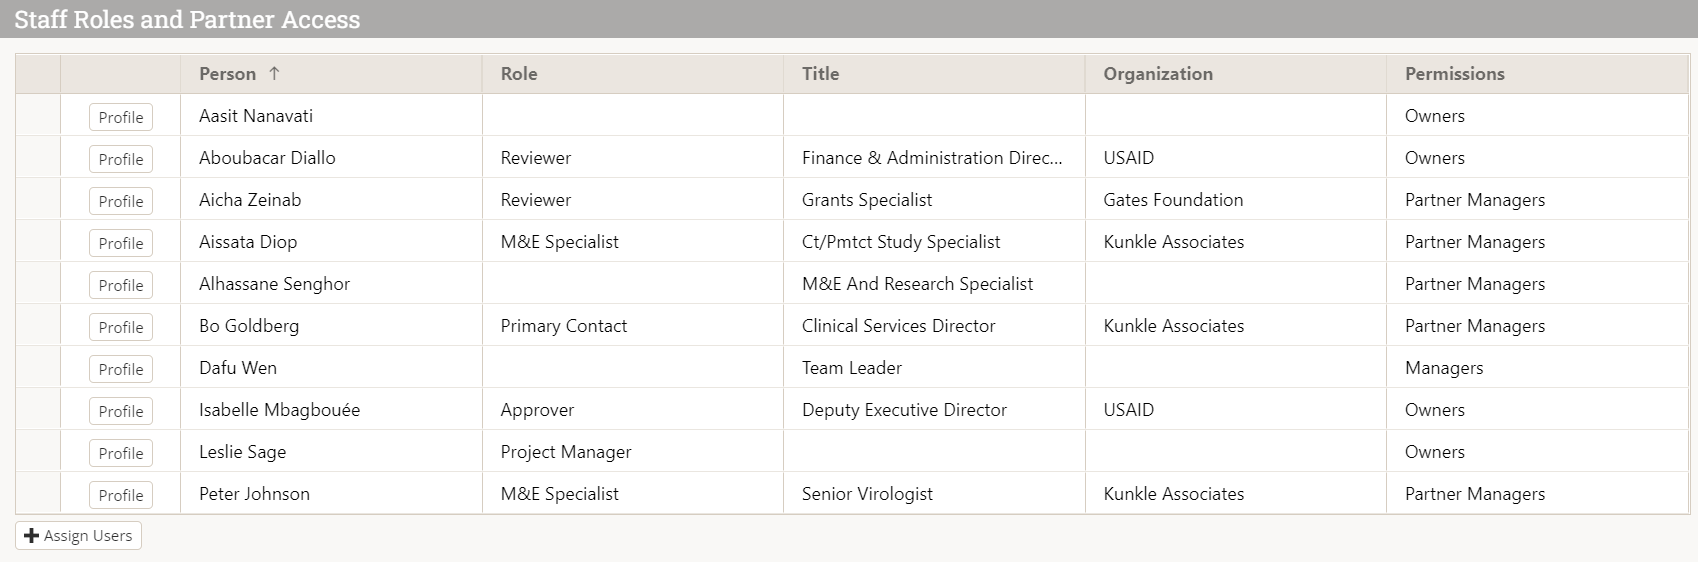This screenshot has height=562, width=1698.
Task: Select the Person column header
Action: pyautogui.click(x=227, y=74)
